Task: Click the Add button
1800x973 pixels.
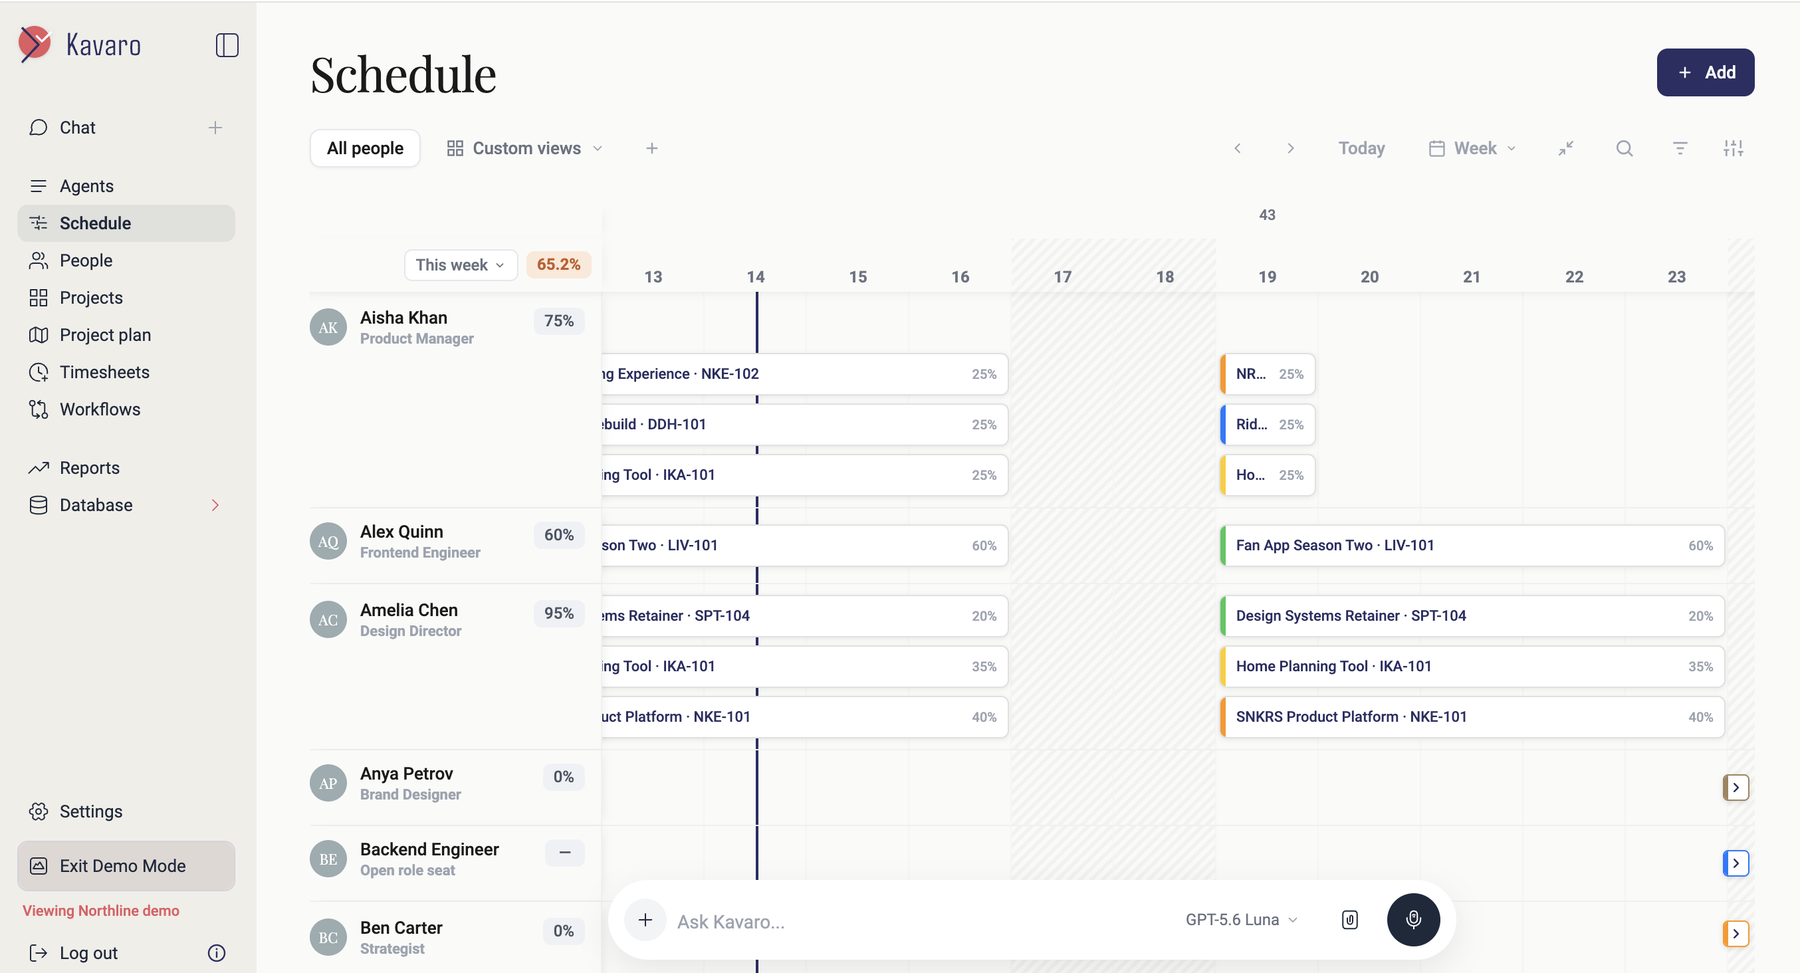Action: tap(1705, 72)
